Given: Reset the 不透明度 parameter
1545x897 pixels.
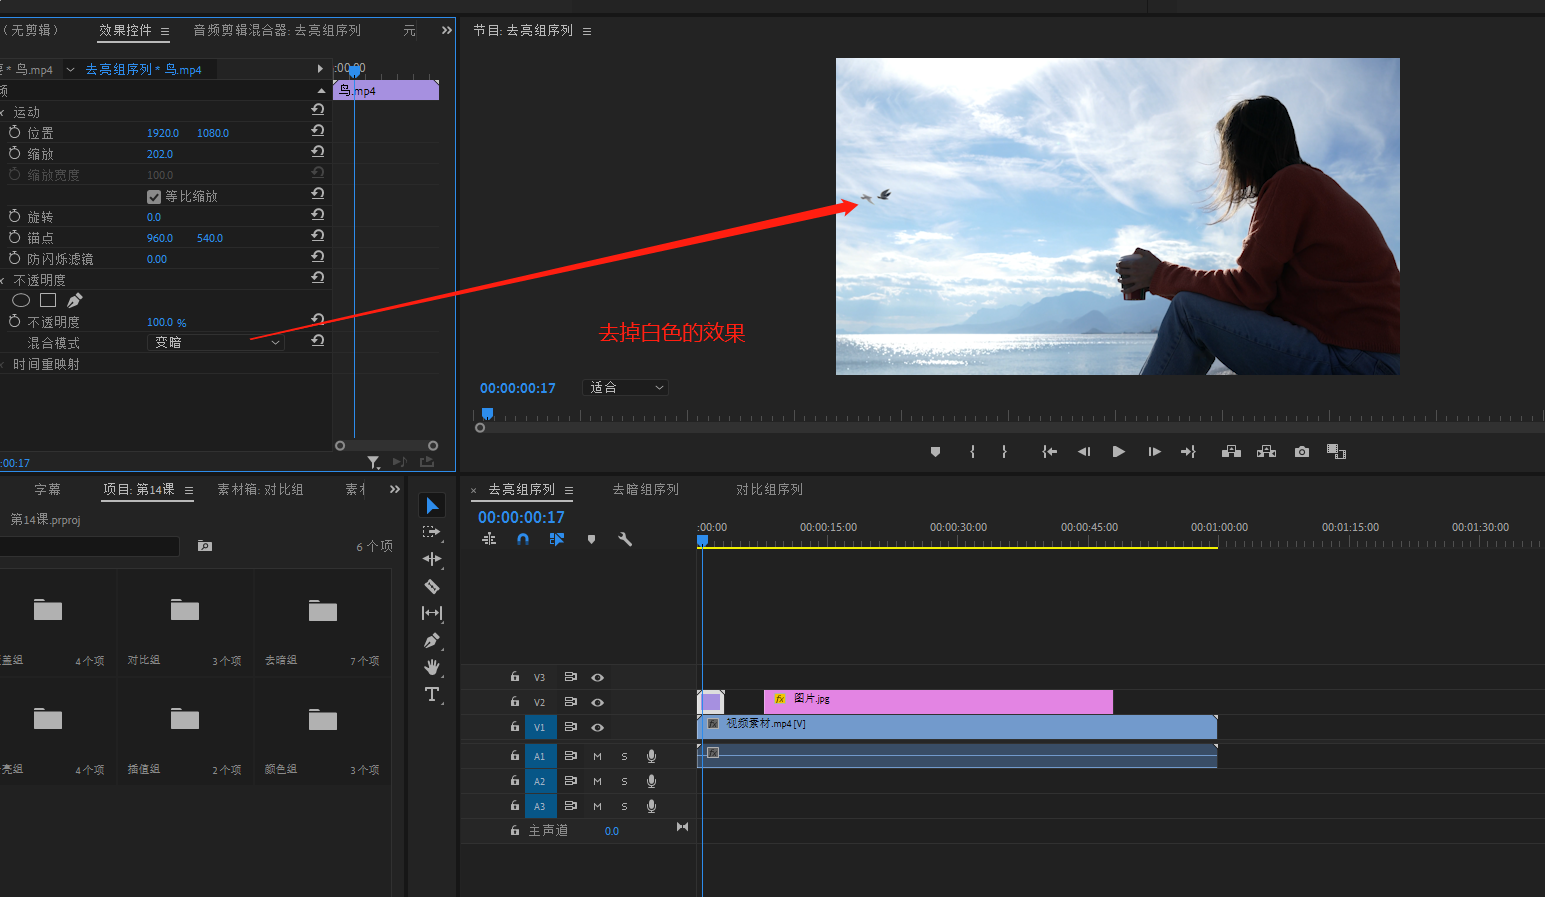Looking at the screenshot, I should (317, 320).
